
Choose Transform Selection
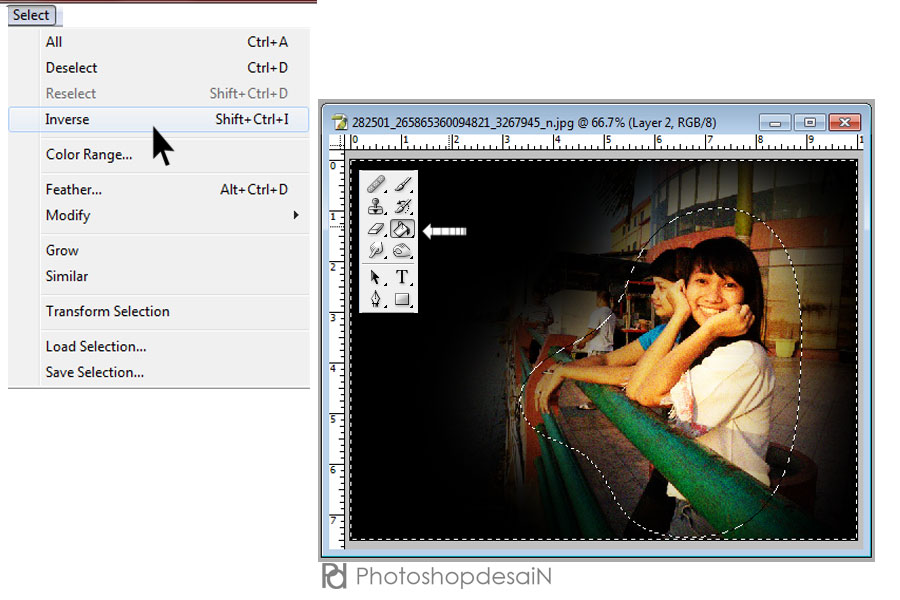(x=107, y=311)
